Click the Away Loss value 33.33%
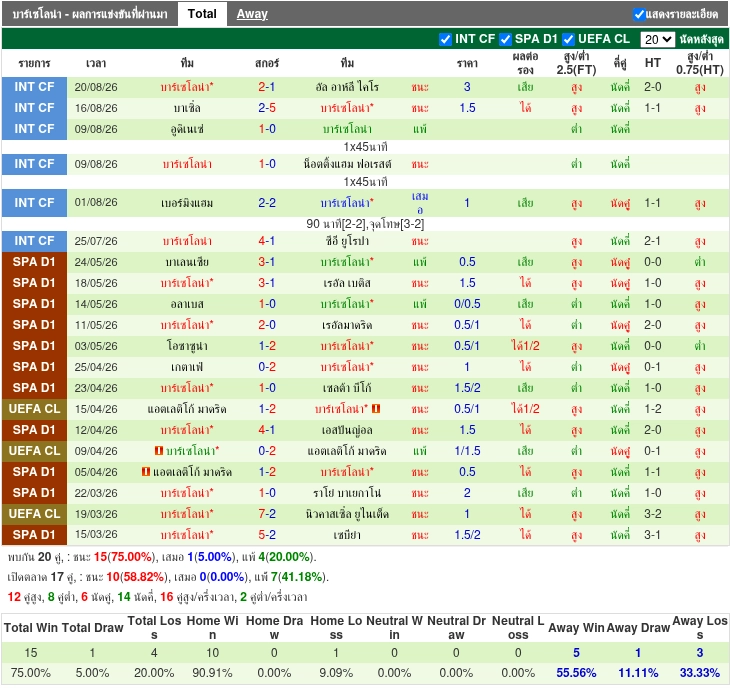The width and height of the screenshot is (730, 691). point(700,673)
